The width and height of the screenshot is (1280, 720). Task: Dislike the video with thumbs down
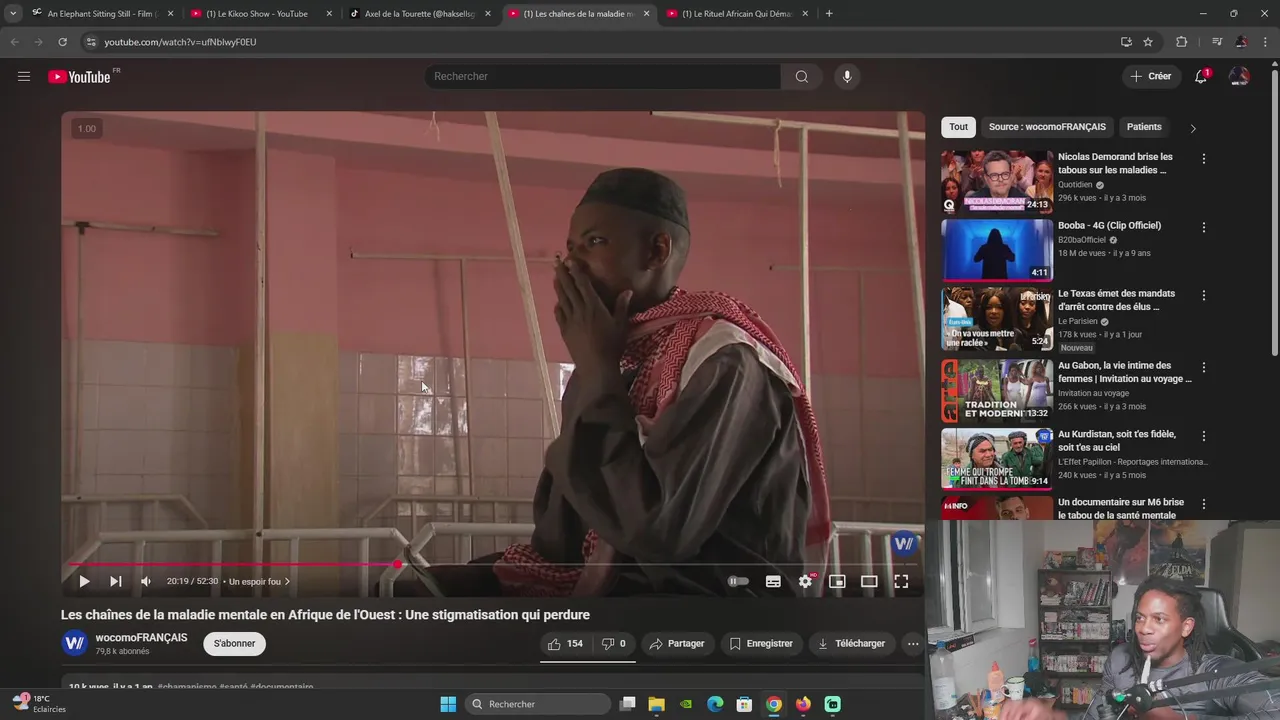(x=614, y=644)
